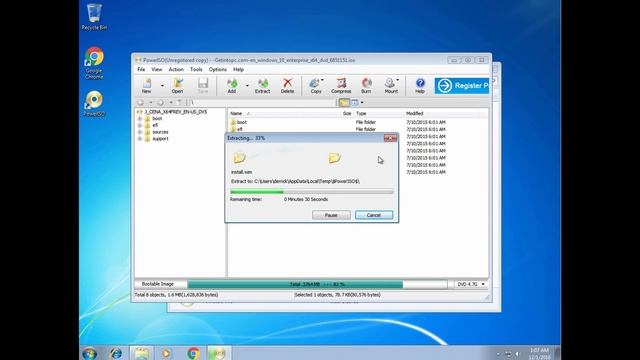Viewport: 640px width, 360px height.
Task: Open the Mount button dropdown arrow
Action: [x=398, y=80]
